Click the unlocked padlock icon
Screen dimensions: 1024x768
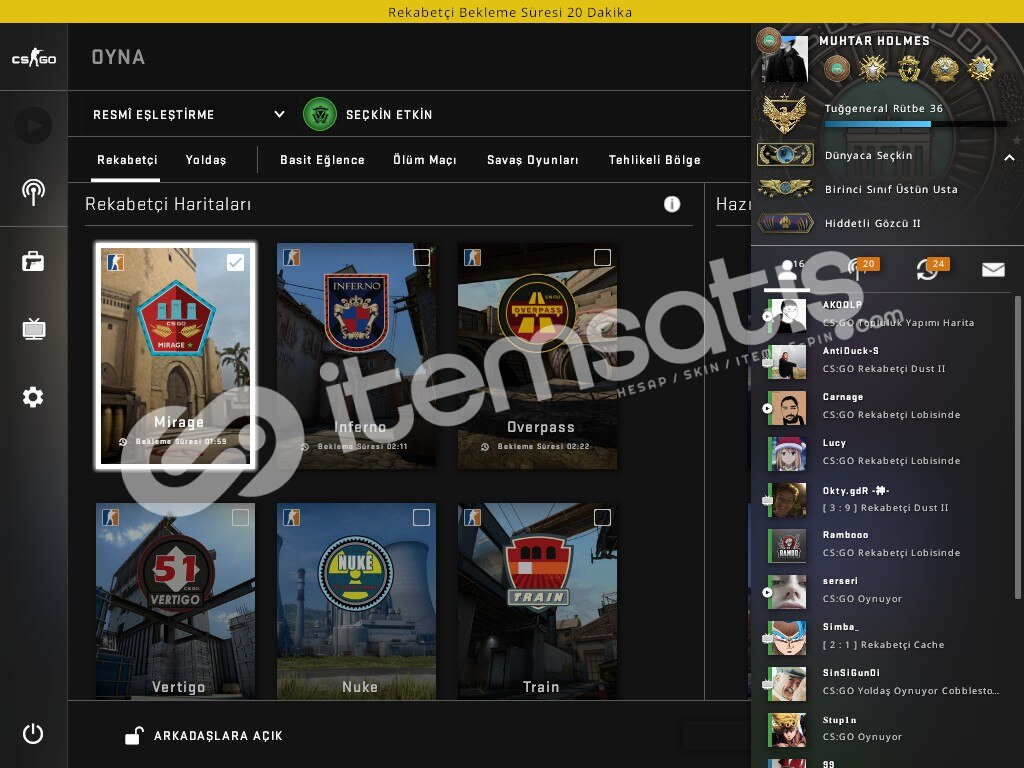pos(134,735)
